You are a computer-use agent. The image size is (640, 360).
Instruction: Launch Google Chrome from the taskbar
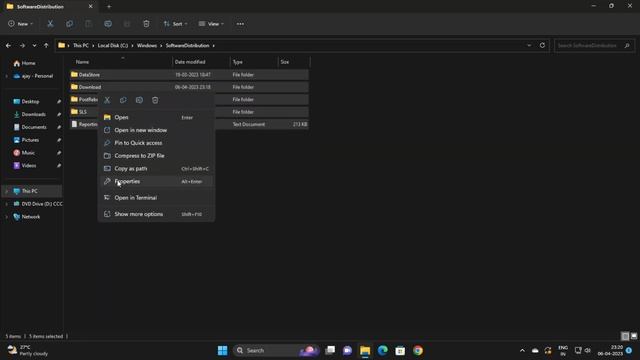(x=418, y=350)
